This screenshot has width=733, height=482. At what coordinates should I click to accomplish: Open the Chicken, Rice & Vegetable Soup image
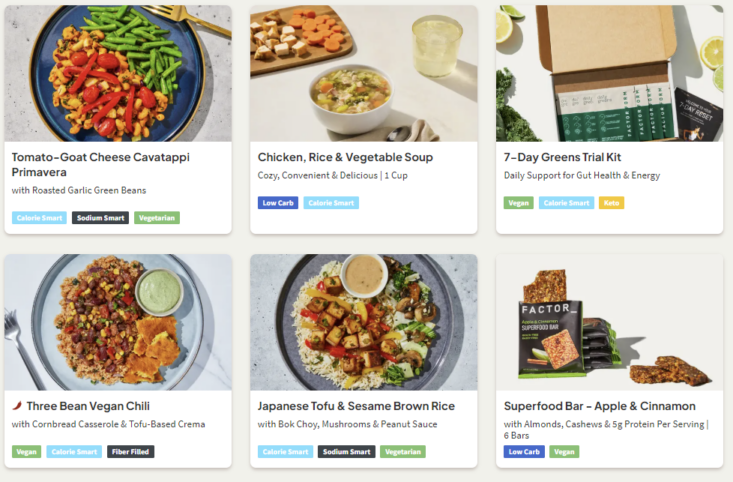click(364, 73)
